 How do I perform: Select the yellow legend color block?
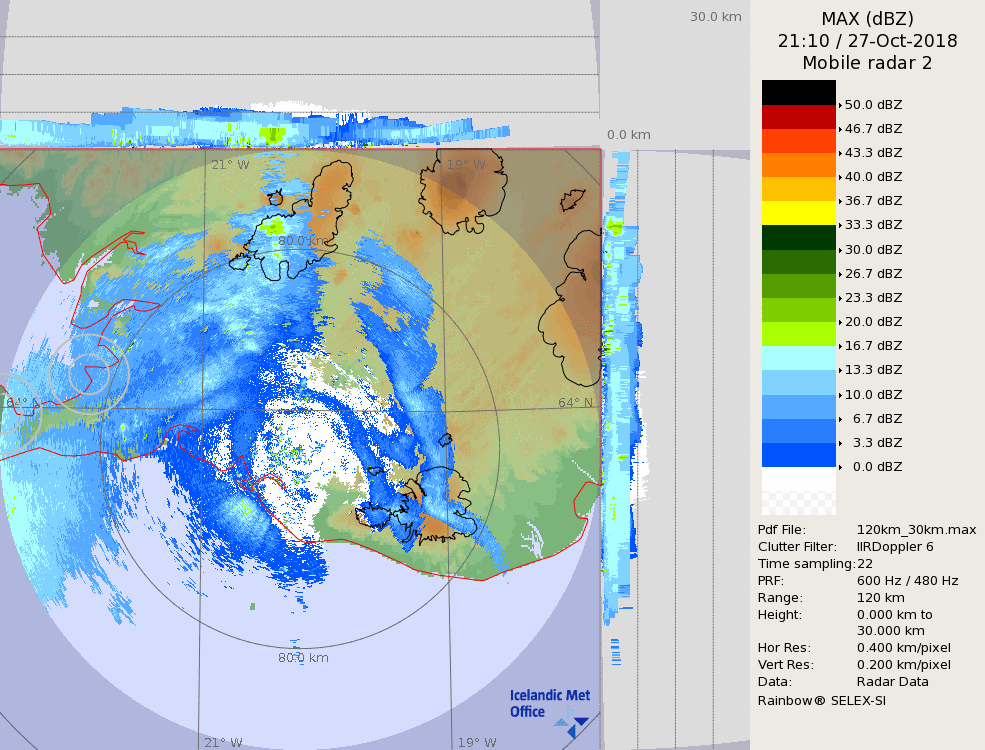(x=798, y=212)
